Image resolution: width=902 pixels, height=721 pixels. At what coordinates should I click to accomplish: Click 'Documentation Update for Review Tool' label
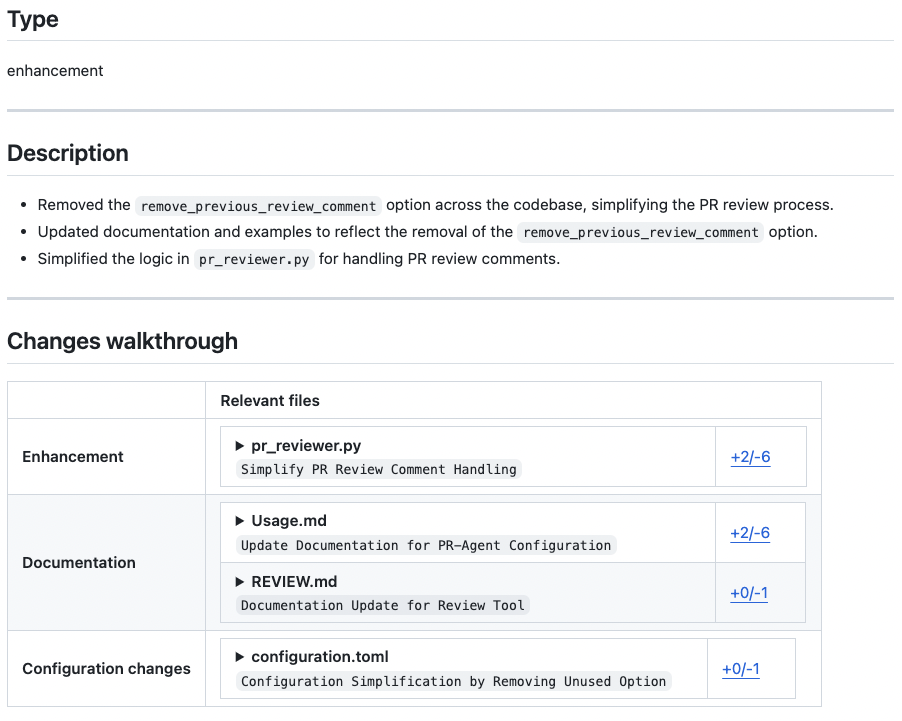click(383, 605)
